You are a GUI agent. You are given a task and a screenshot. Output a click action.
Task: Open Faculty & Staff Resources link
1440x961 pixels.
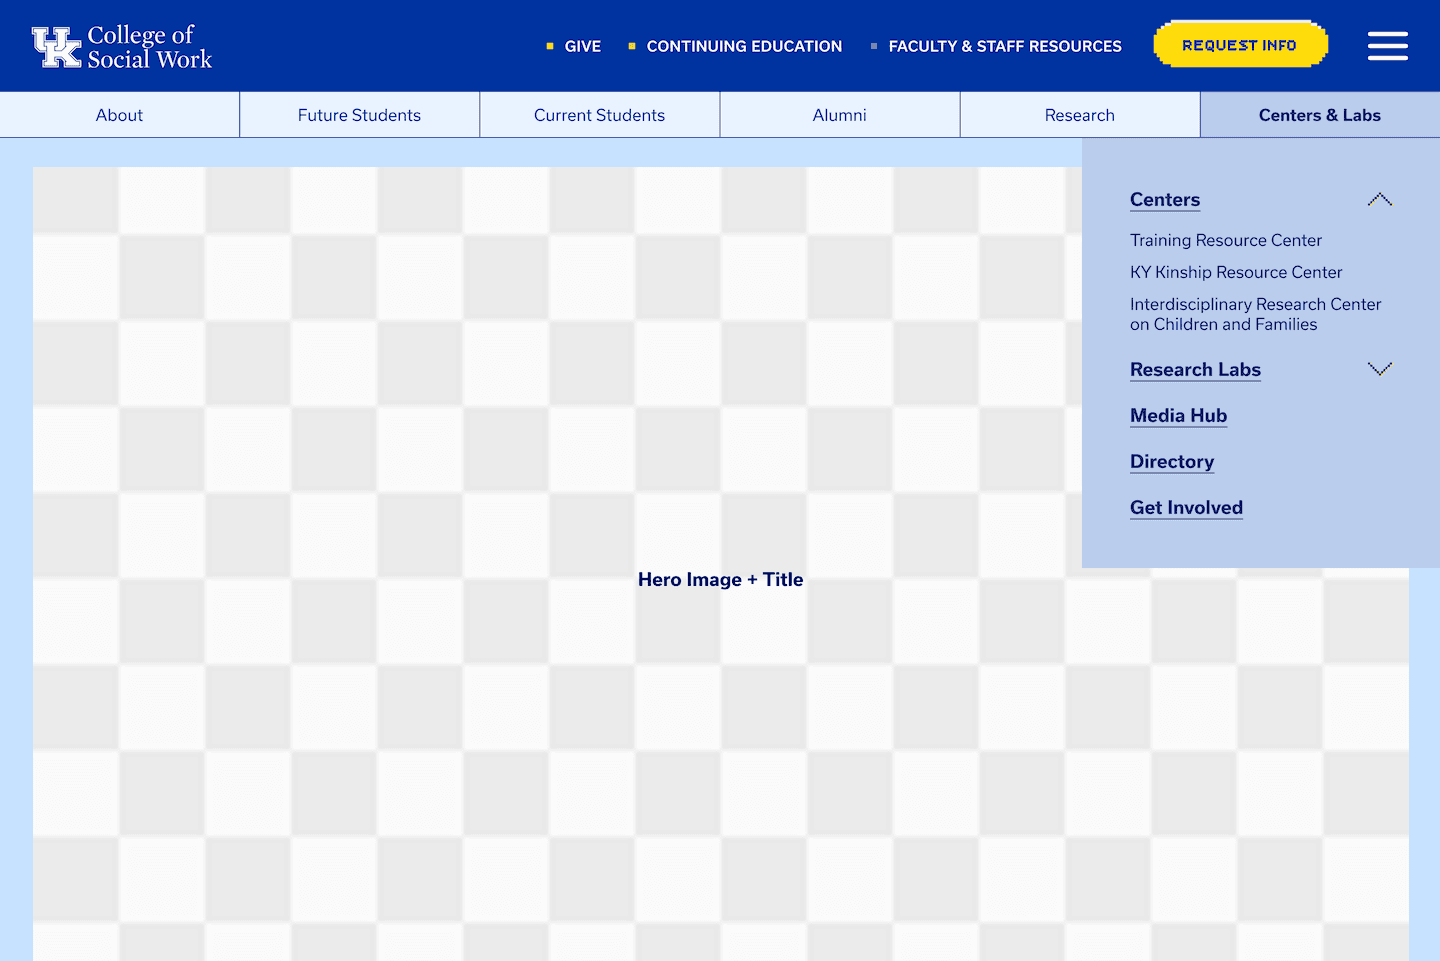point(1005,46)
